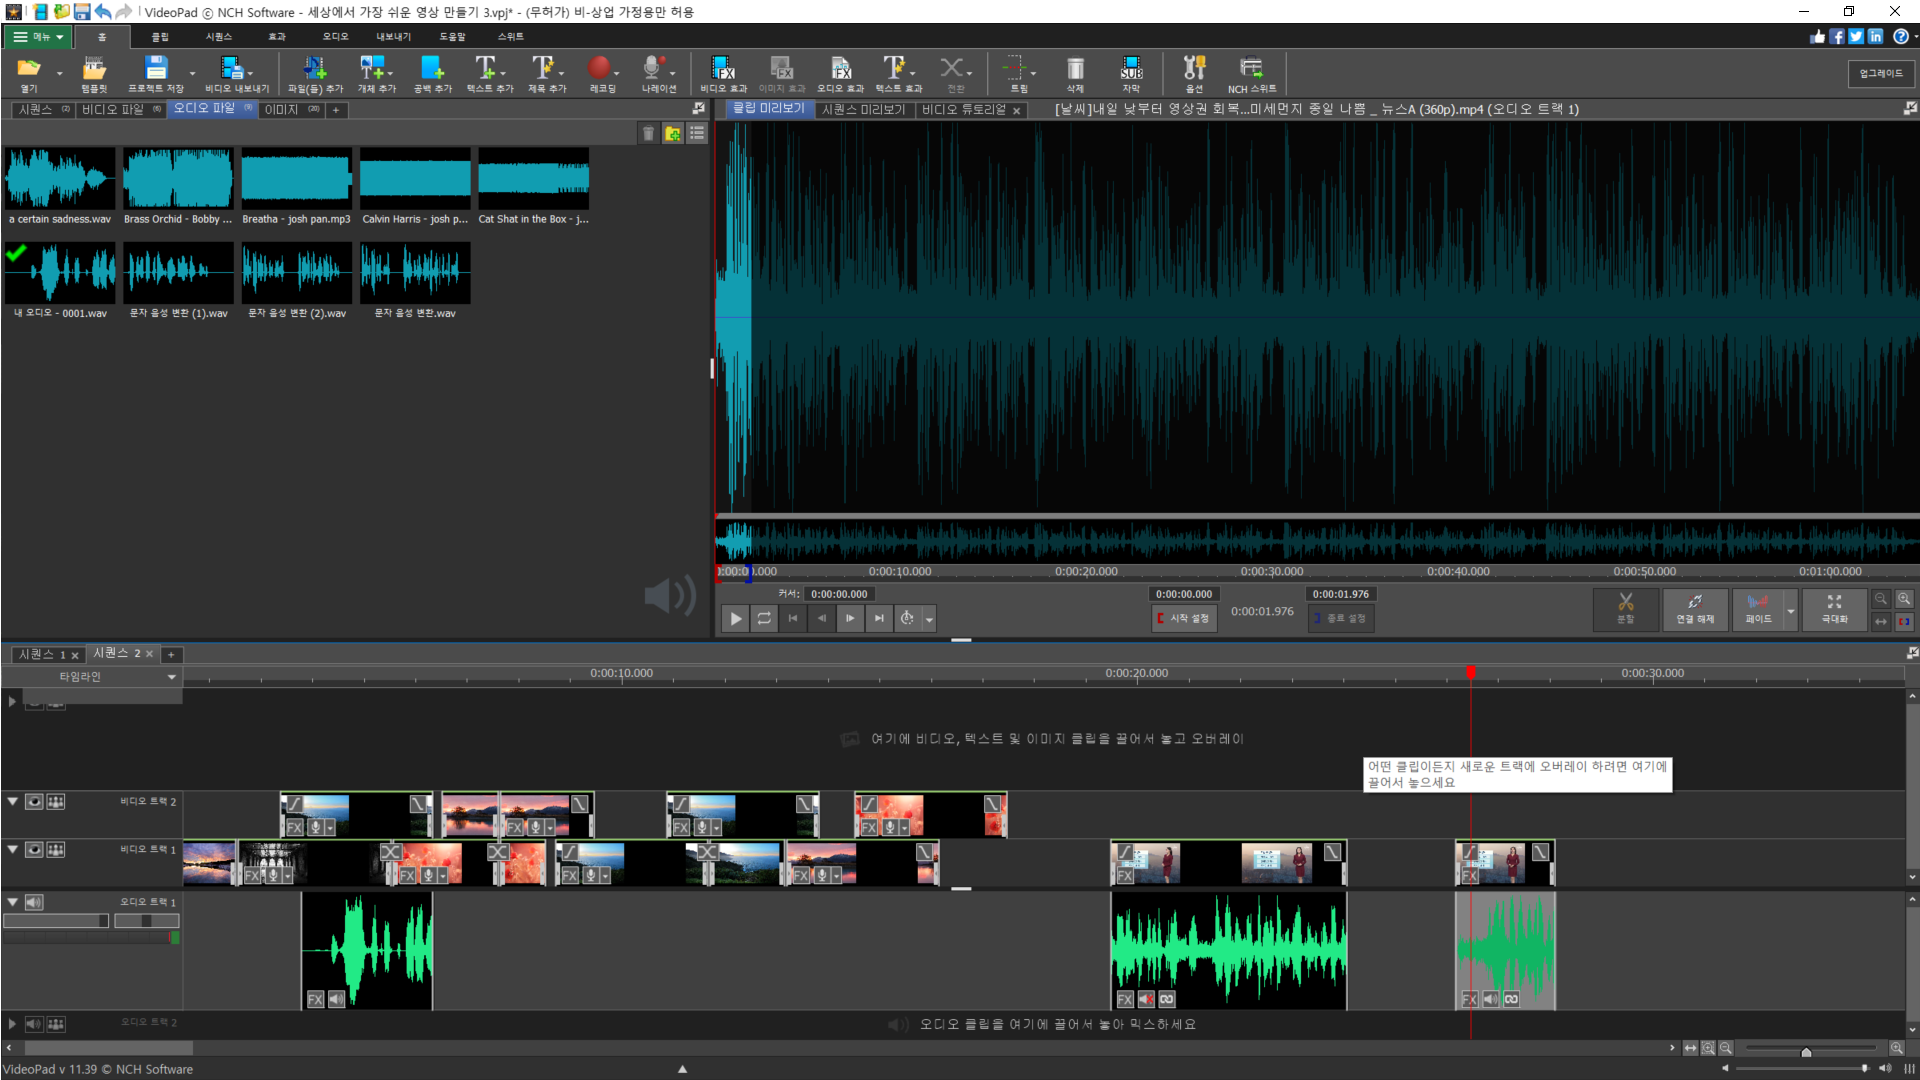Click FX icon on first audio clip
Screen dimensions: 1920x1080
click(315, 999)
